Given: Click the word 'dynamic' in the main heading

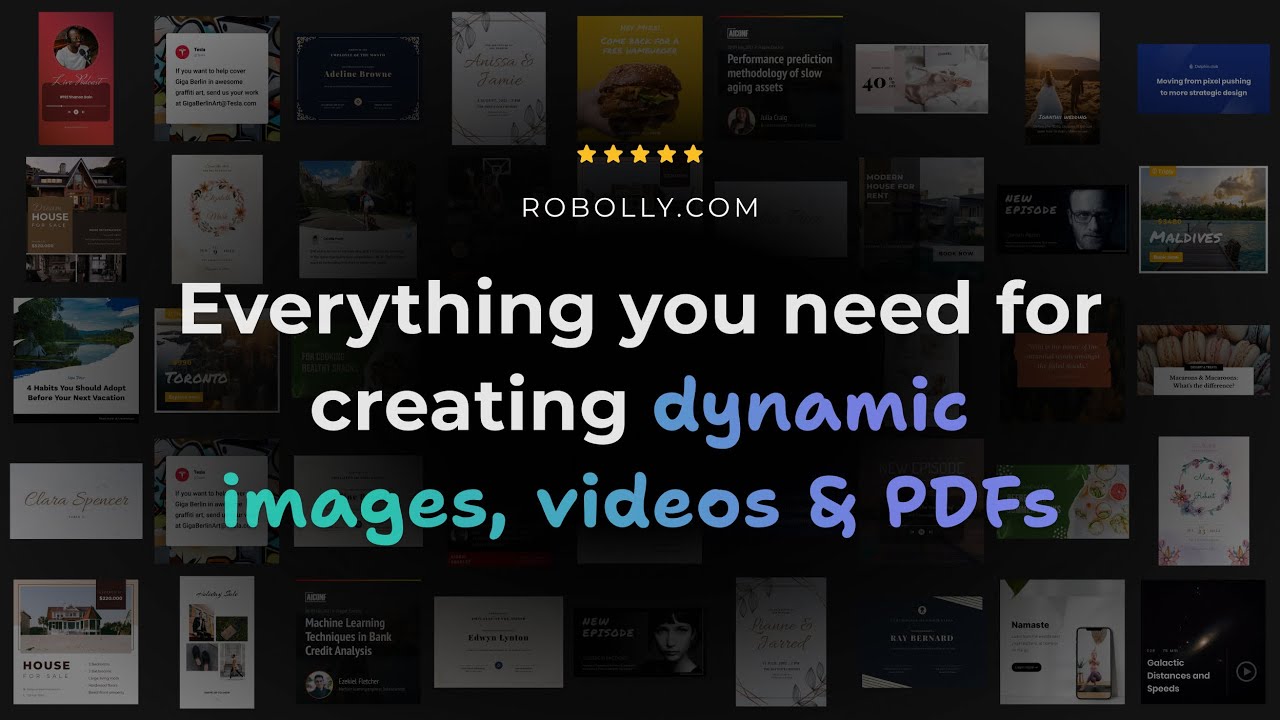Looking at the screenshot, I should click(x=811, y=408).
